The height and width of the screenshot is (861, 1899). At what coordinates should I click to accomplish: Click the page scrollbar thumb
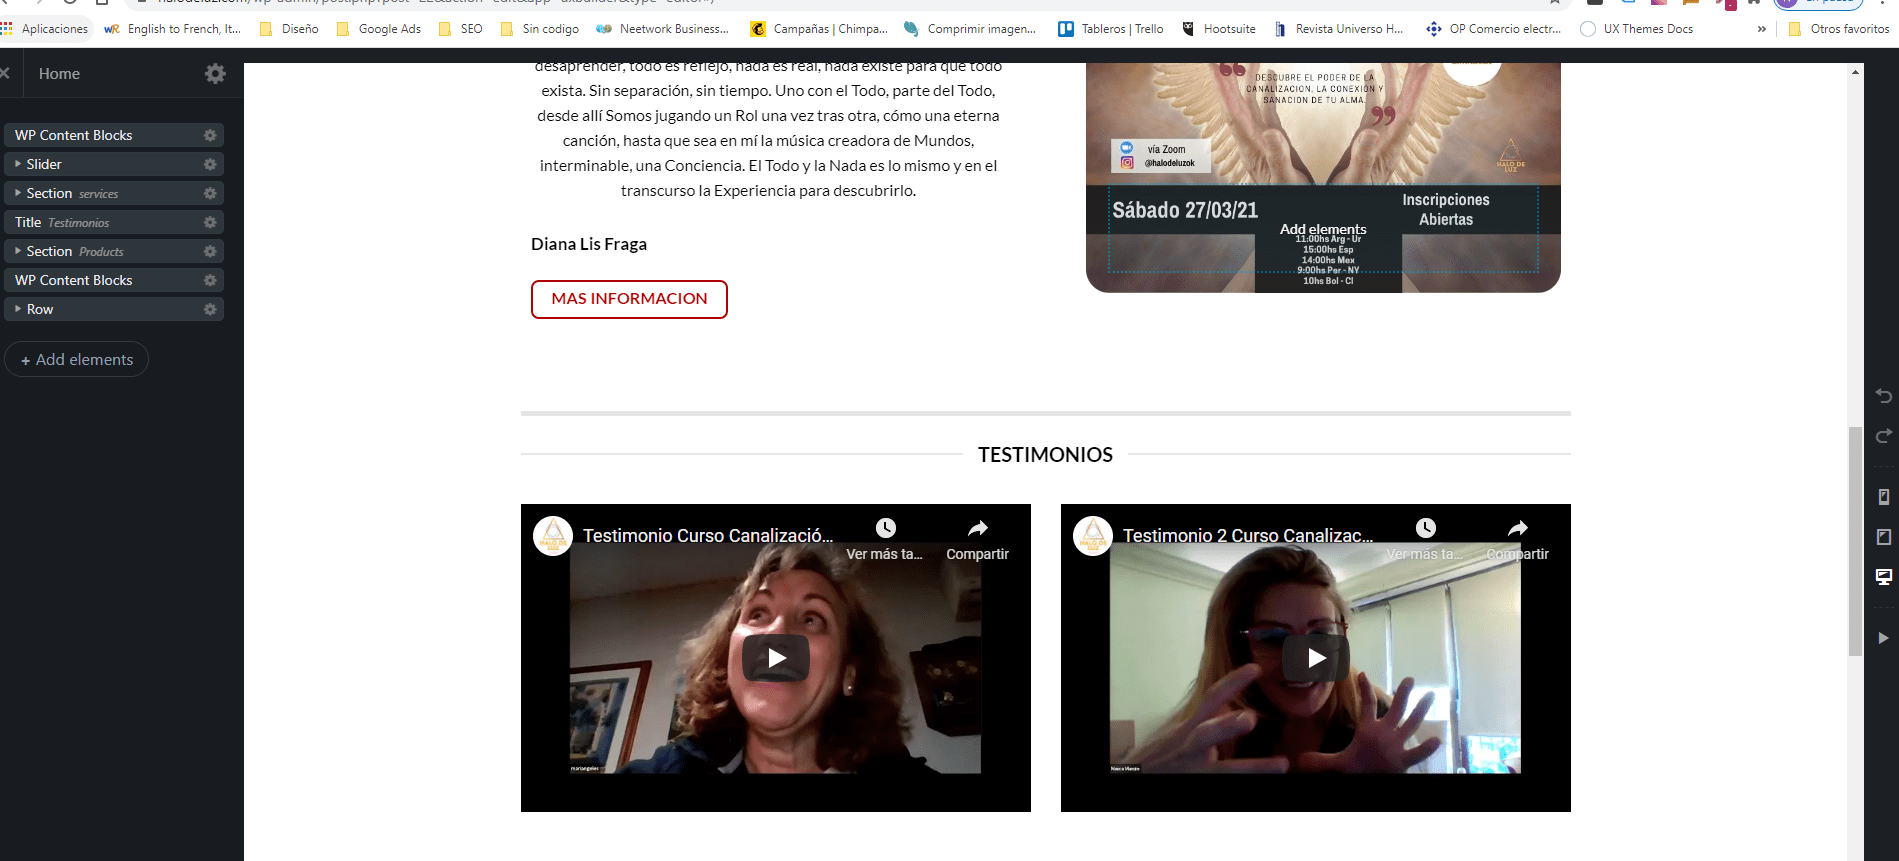[x=1856, y=540]
